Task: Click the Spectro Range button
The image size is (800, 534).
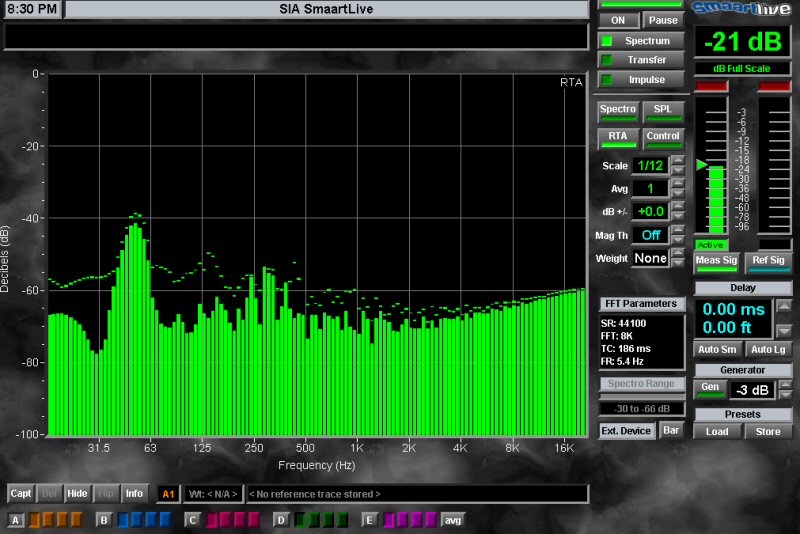Action: [641, 384]
